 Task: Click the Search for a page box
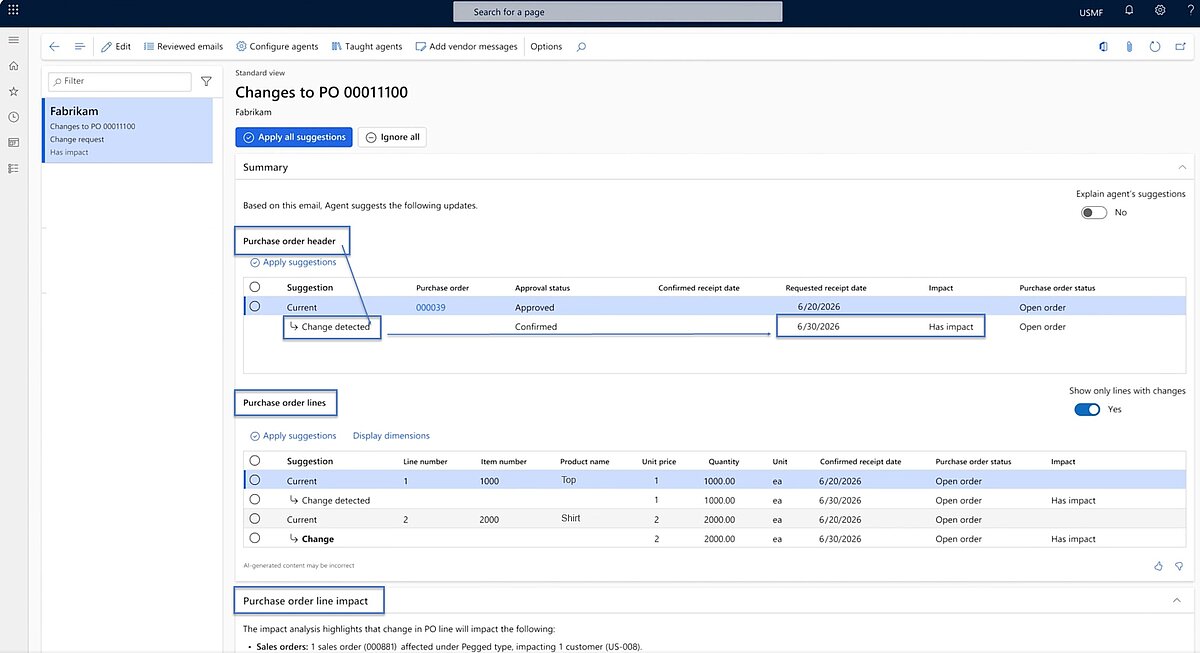[617, 12]
